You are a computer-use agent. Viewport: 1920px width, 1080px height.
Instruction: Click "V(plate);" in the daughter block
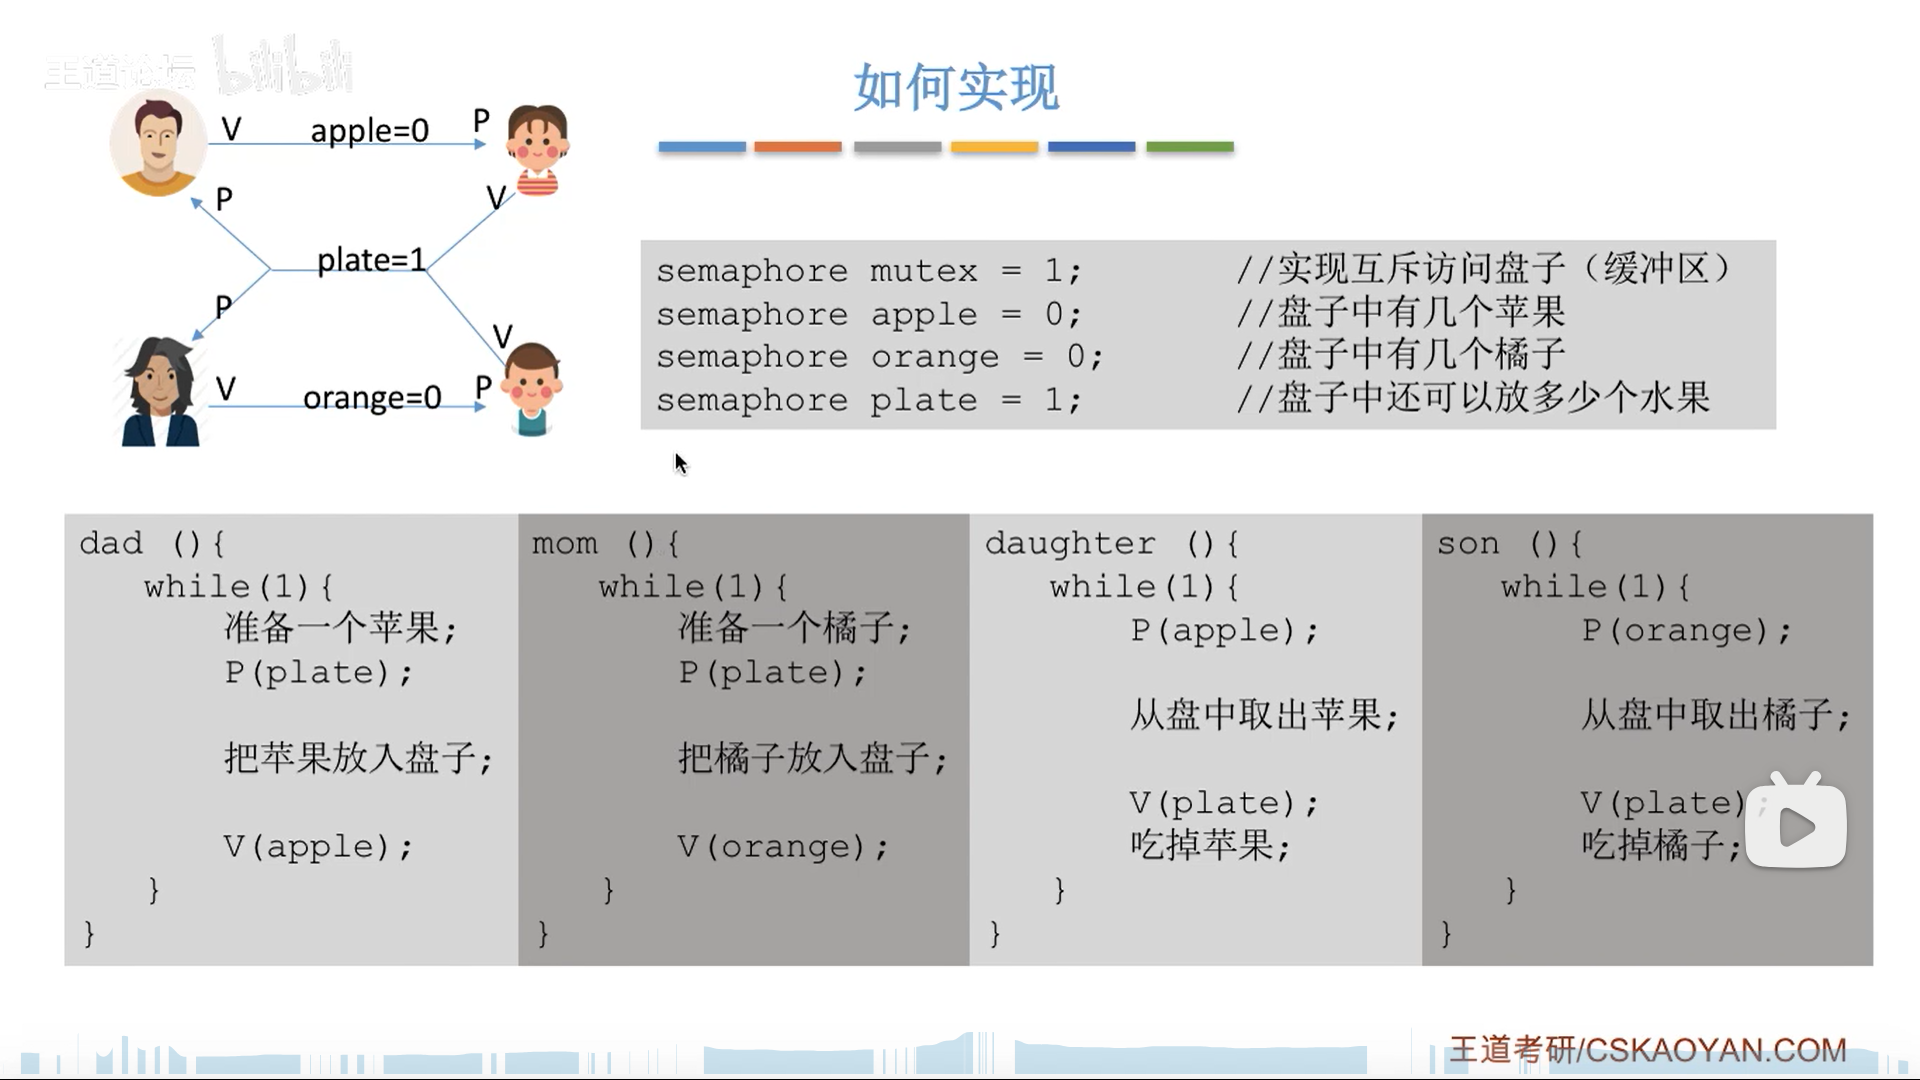click(1224, 803)
